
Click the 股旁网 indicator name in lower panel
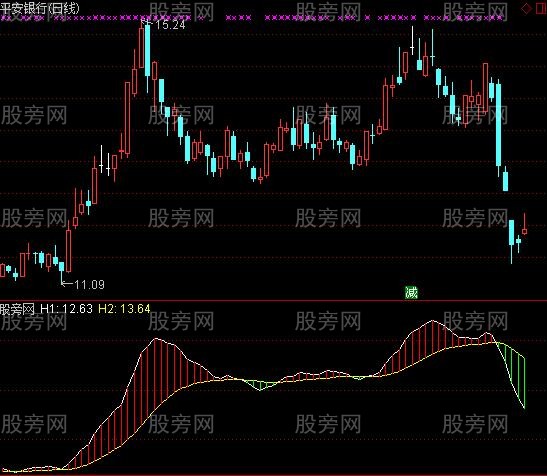click(17, 309)
